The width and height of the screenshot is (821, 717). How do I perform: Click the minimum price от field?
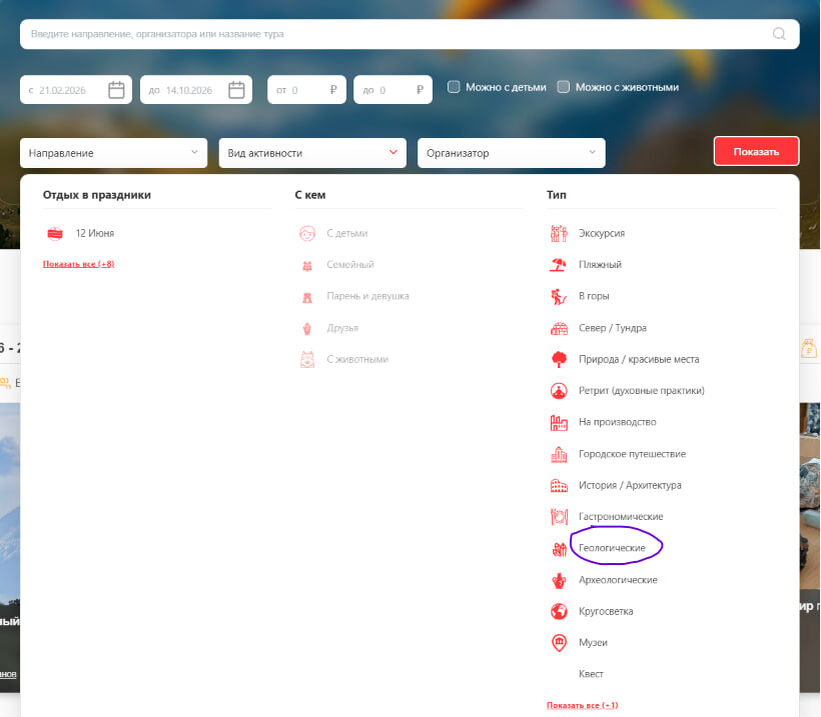tap(306, 90)
